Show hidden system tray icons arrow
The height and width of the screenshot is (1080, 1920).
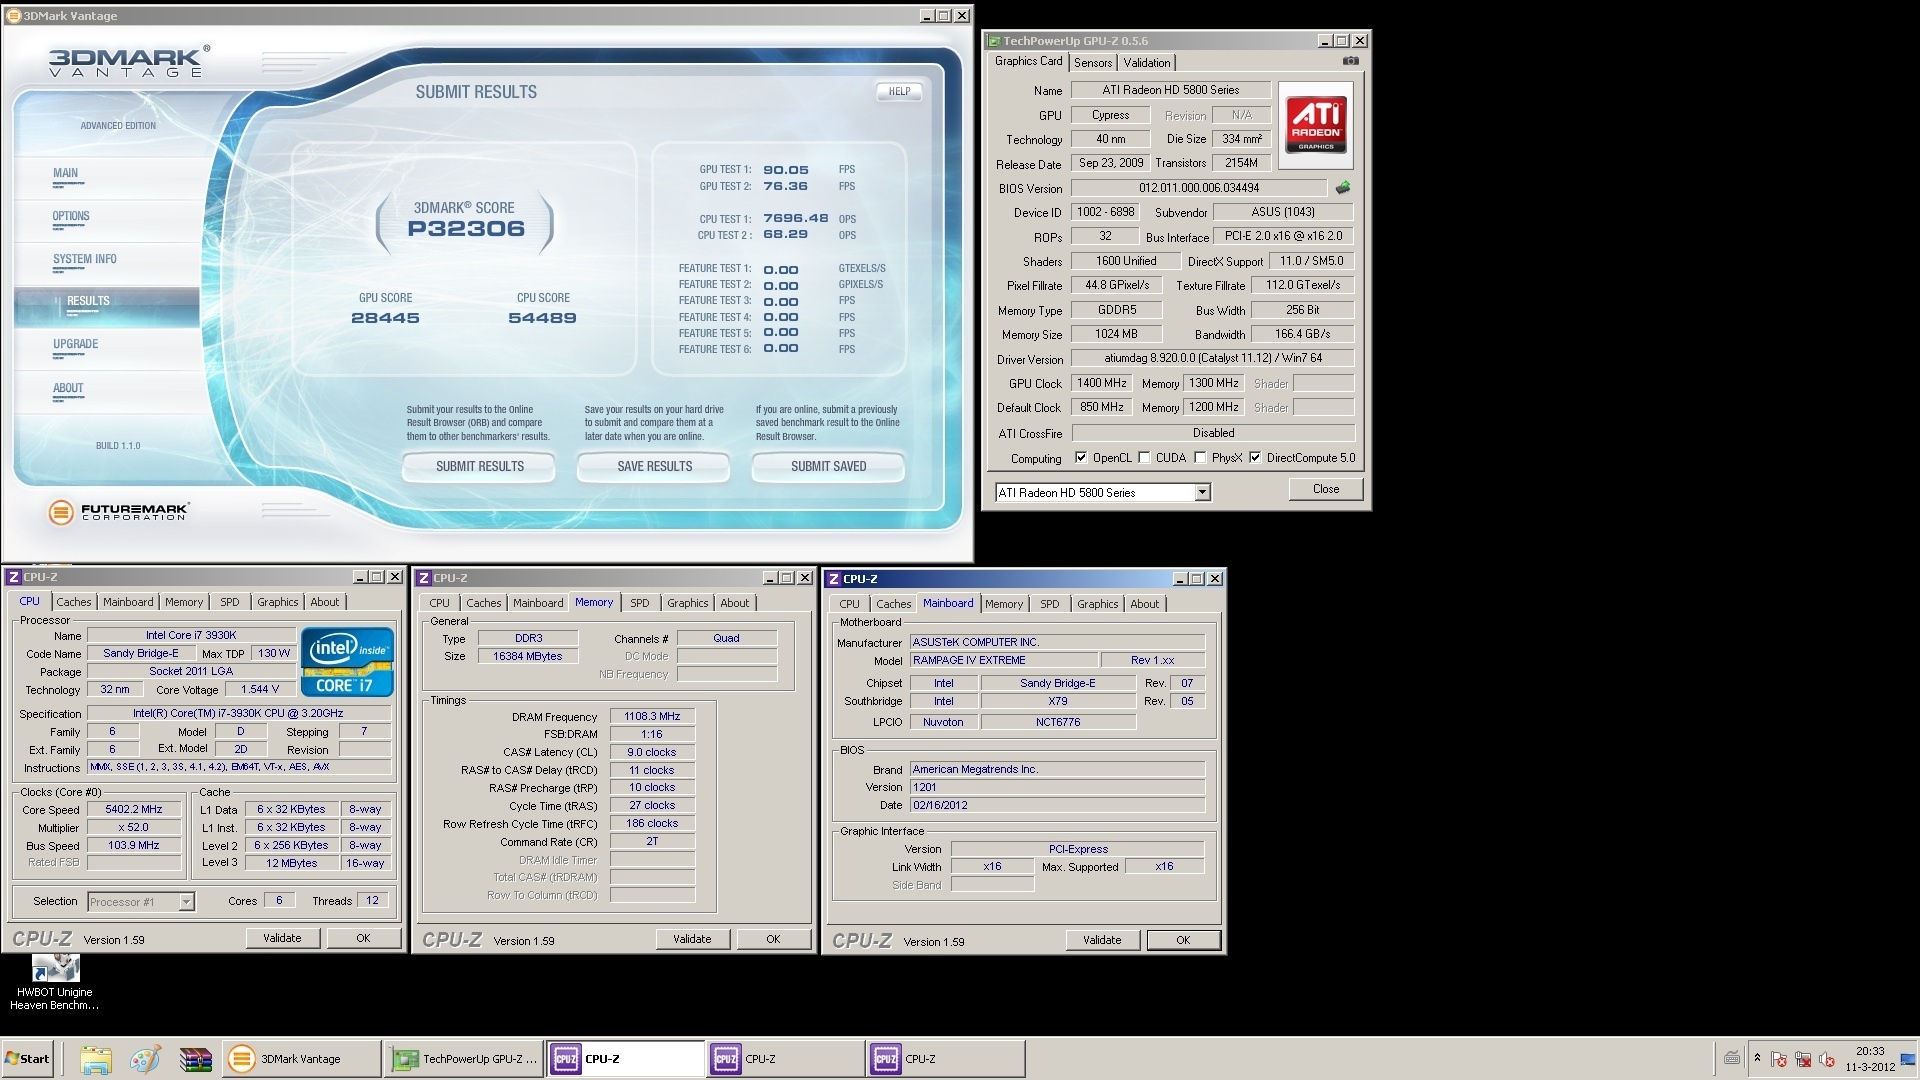[x=1757, y=1057]
